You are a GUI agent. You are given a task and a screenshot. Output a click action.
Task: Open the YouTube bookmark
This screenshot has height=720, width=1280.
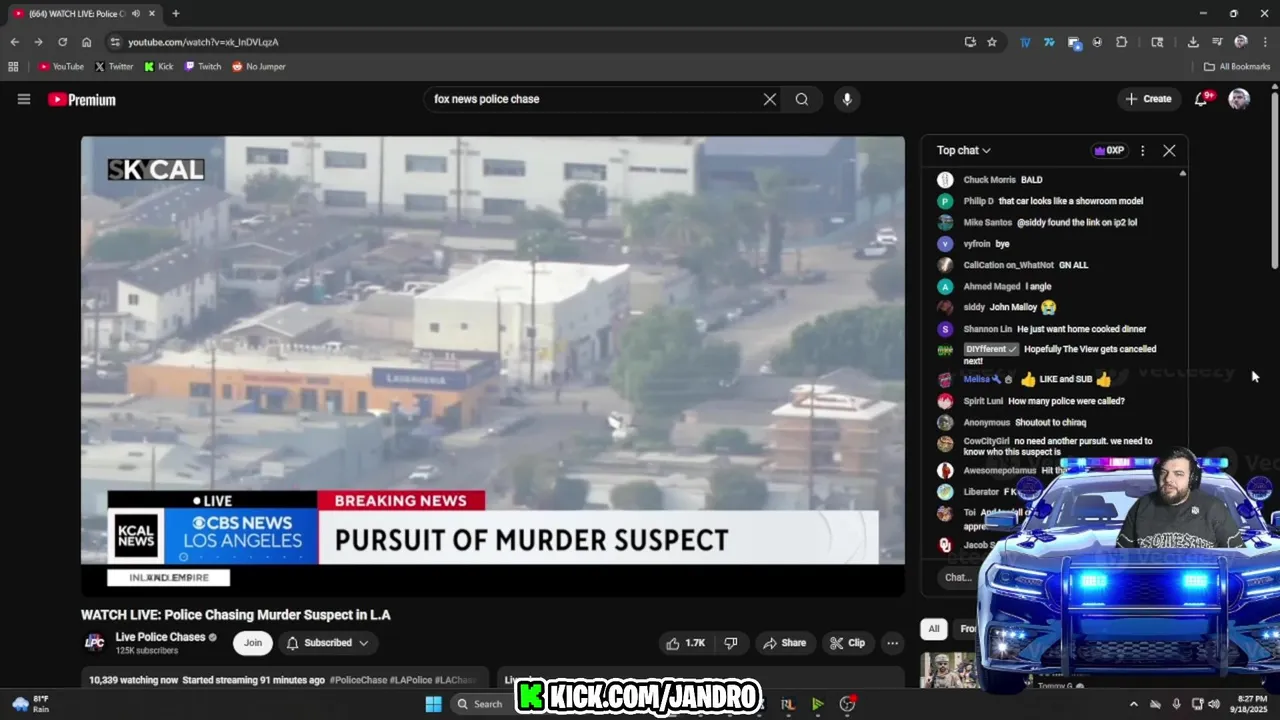click(61, 67)
